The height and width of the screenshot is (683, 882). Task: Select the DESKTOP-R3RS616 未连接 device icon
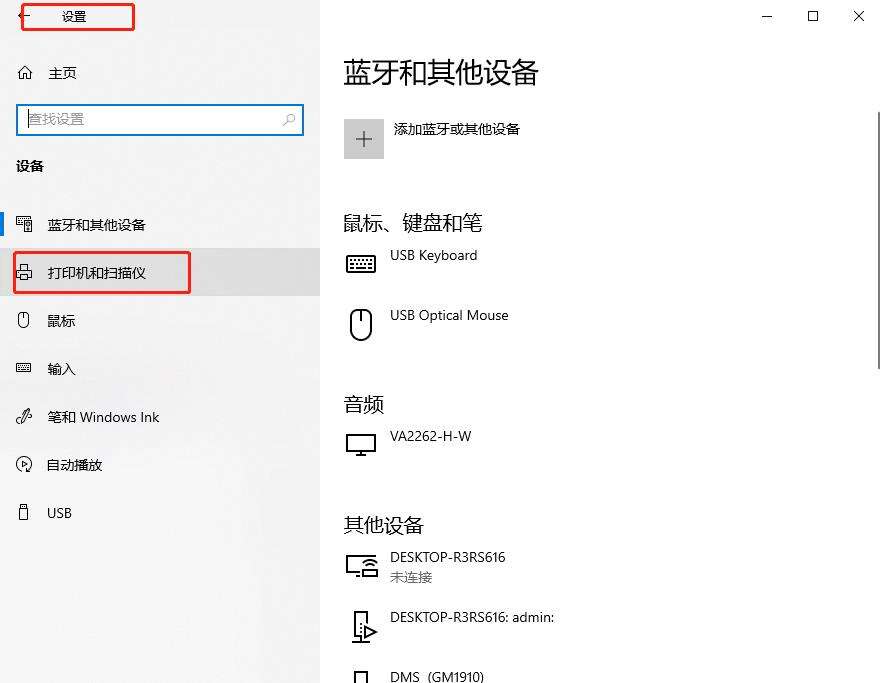click(362, 566)
